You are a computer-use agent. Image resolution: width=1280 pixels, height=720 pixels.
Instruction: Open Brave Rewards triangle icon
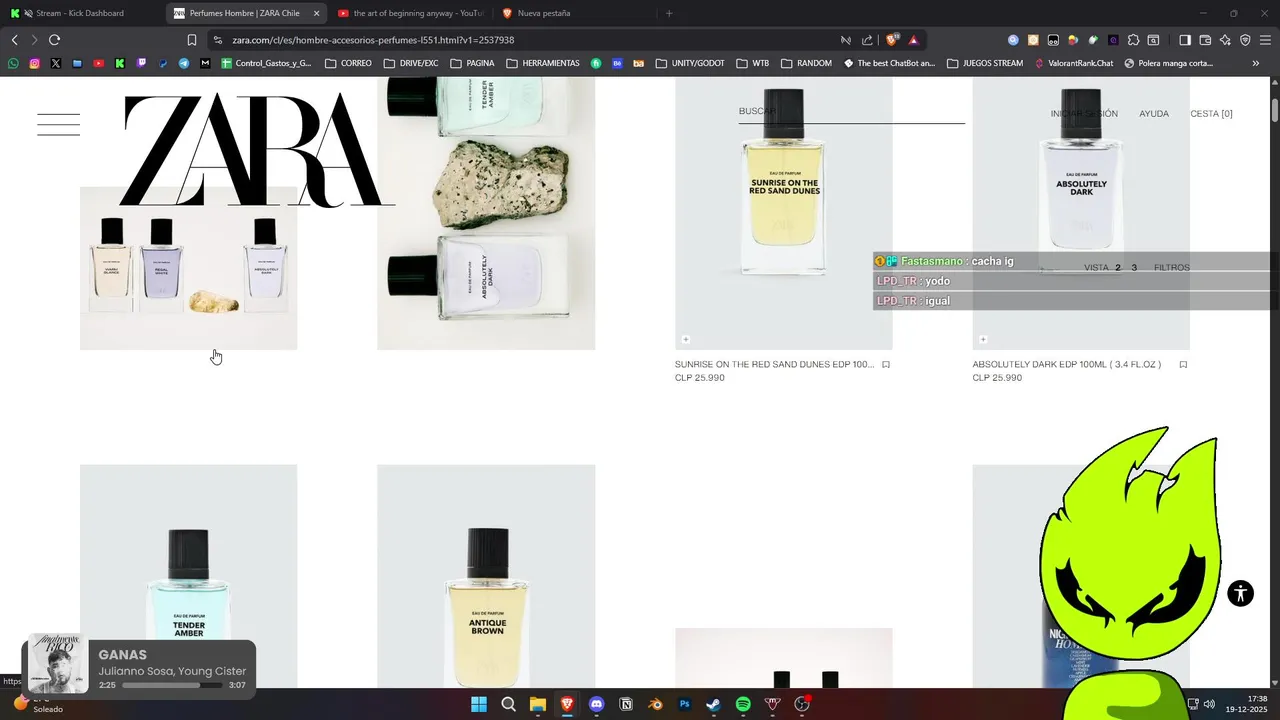[x=913, y=40]
